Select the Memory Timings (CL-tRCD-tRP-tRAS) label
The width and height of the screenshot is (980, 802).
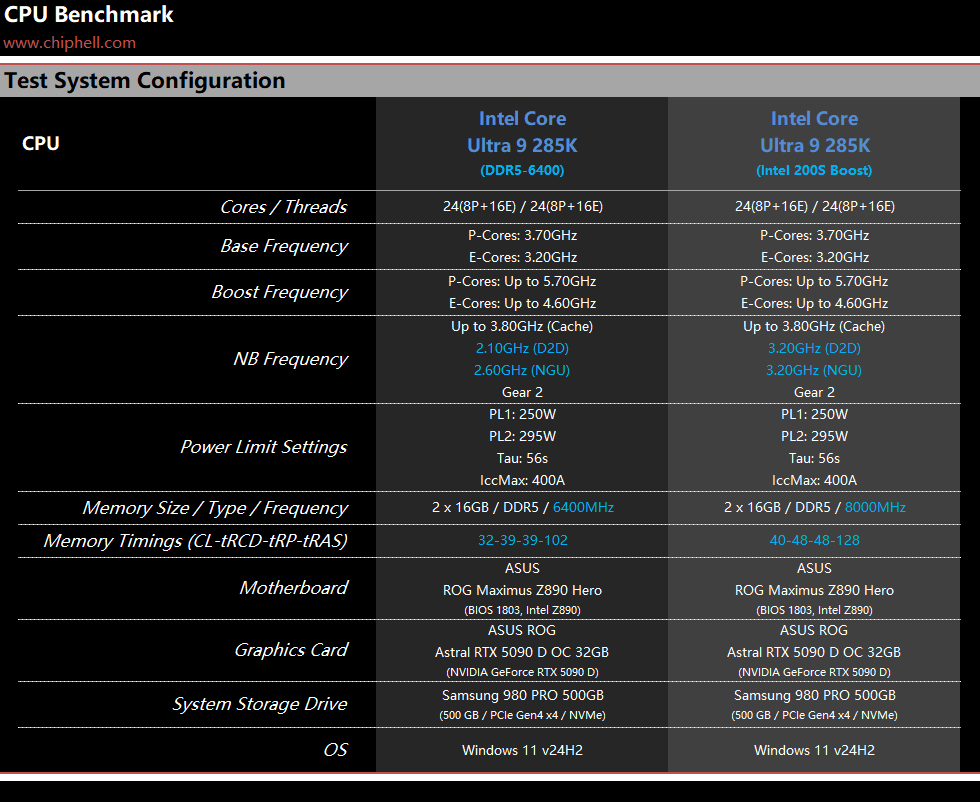196,541
